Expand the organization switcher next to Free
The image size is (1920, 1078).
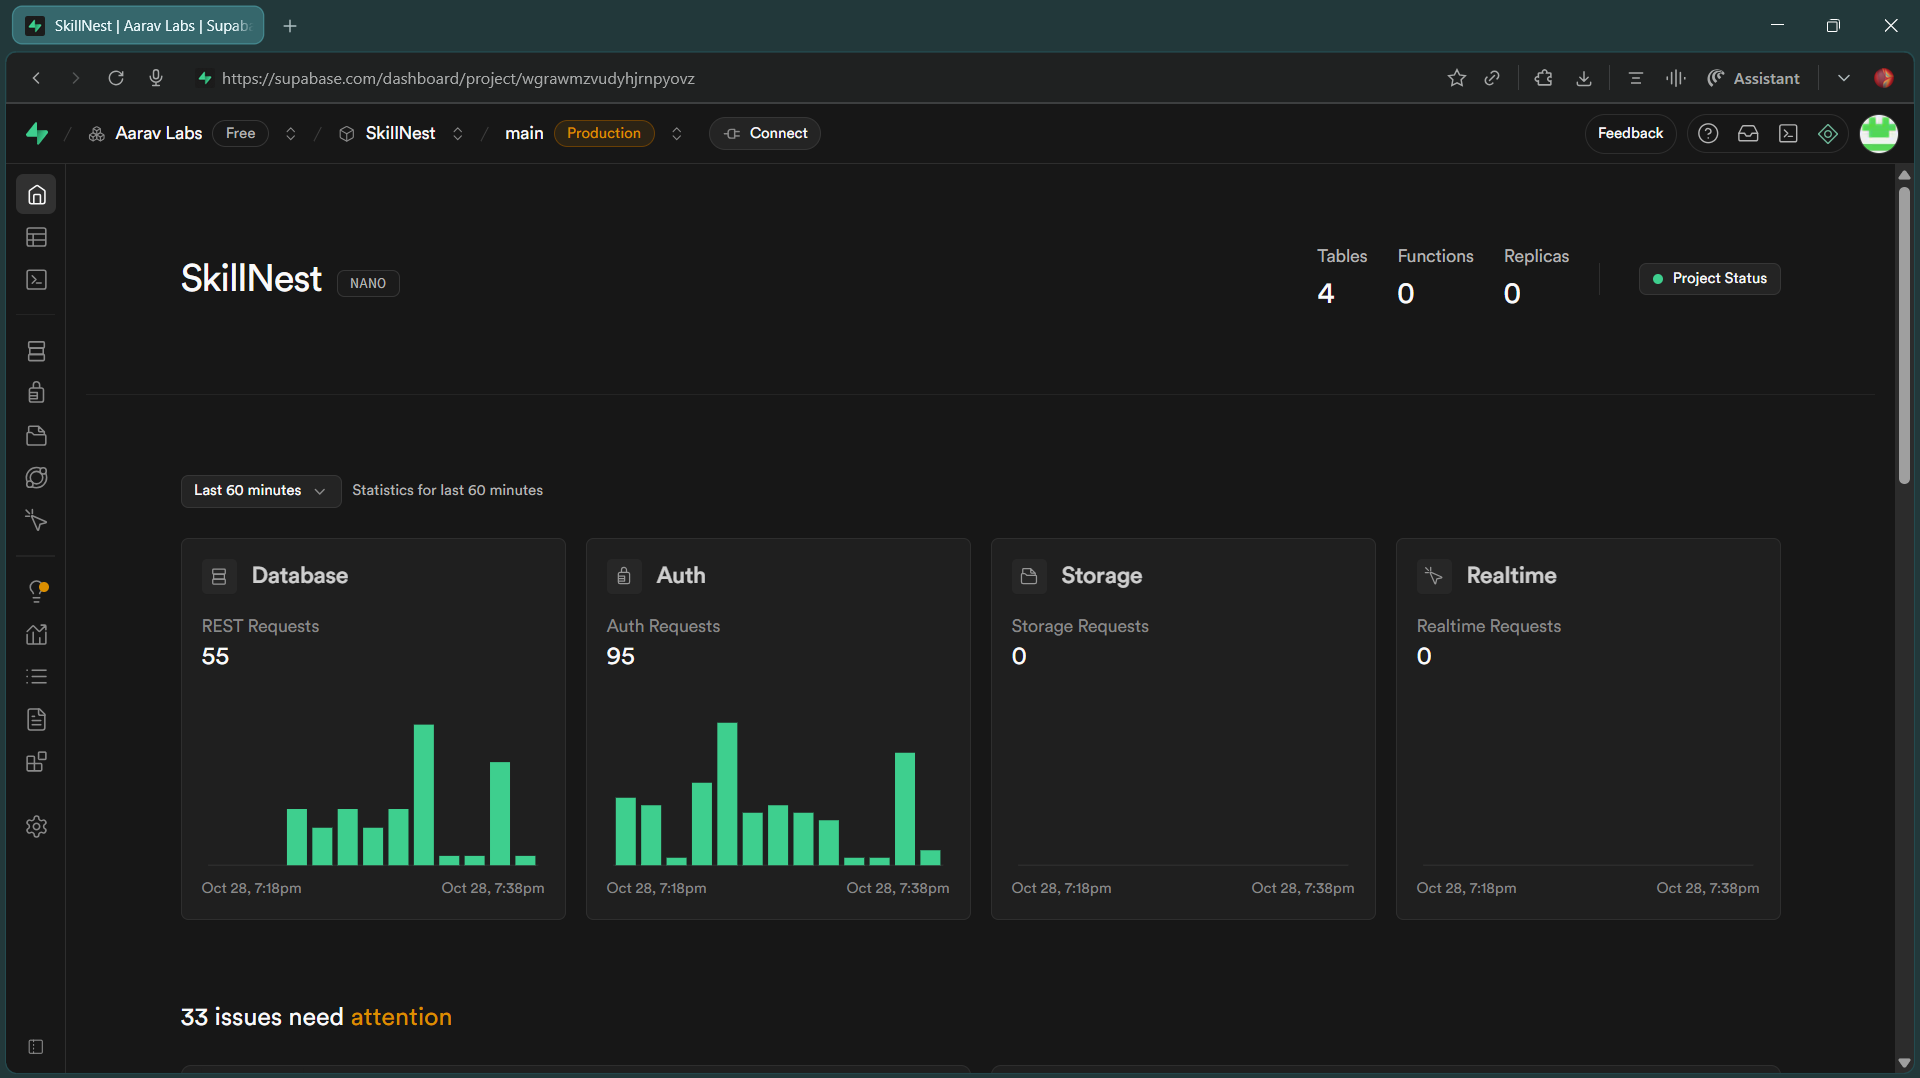[x=291, y=134]
